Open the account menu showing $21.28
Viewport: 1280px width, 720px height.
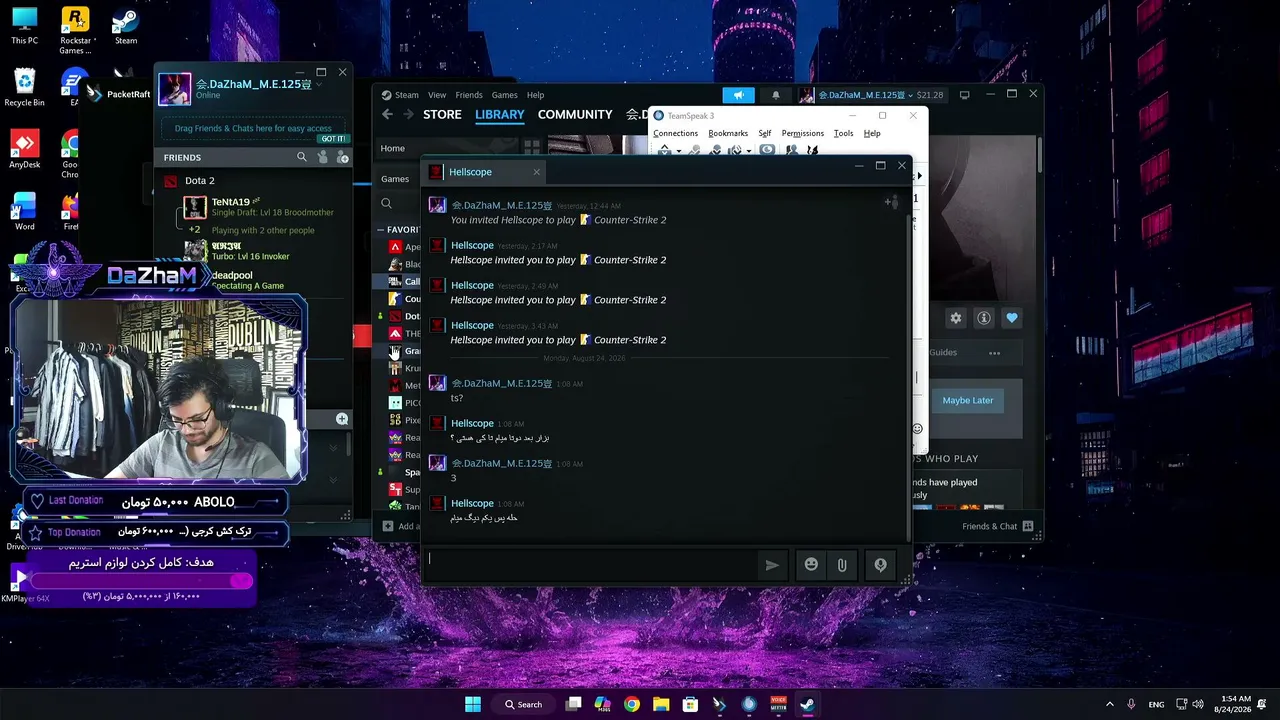coord(871,95)
